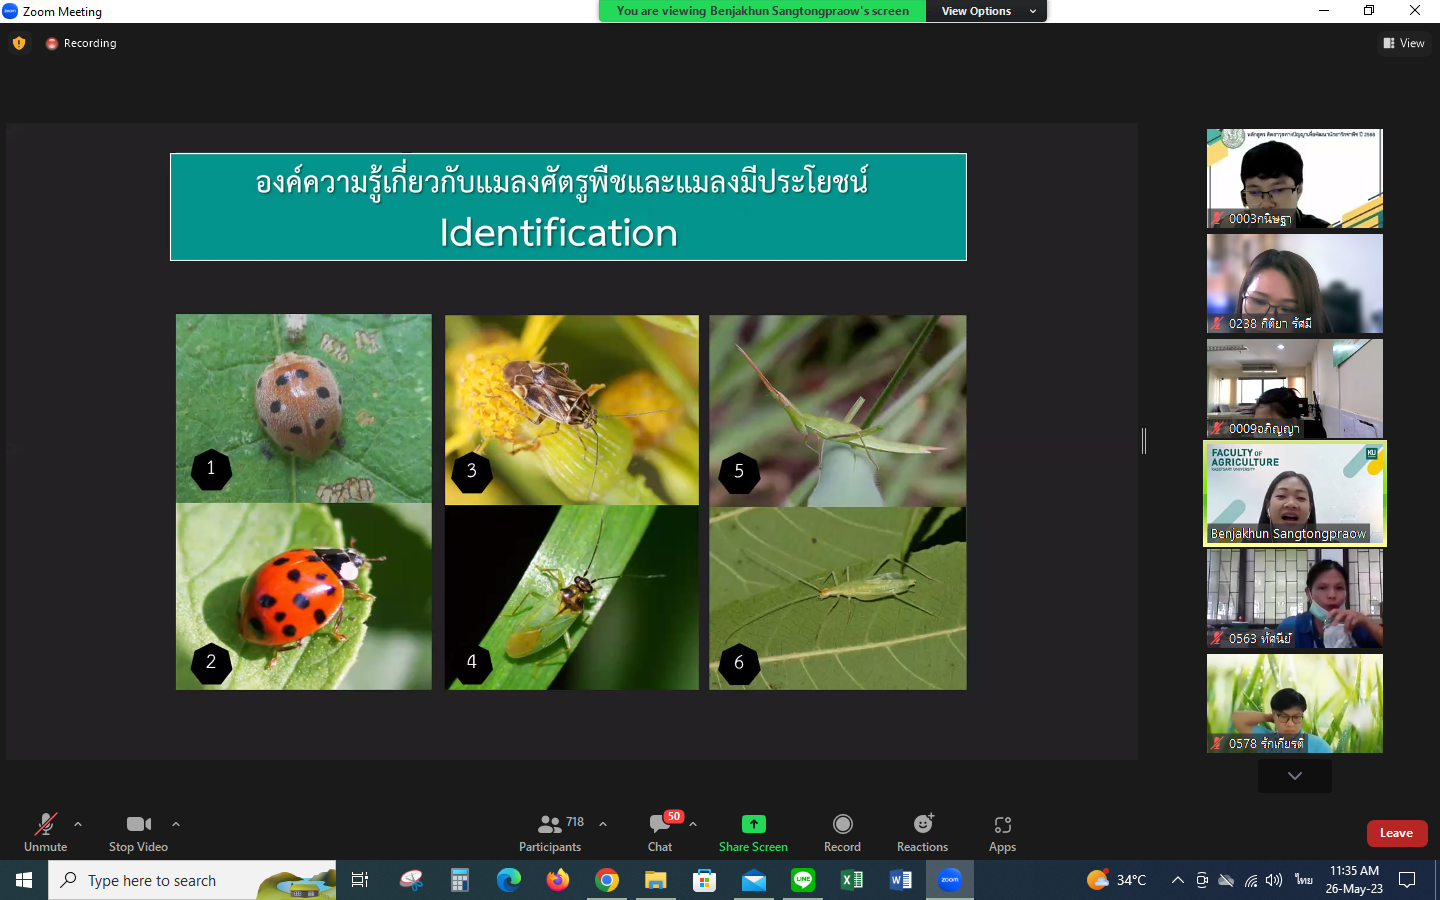Expand the arrow next to Participants

point(603,824)
